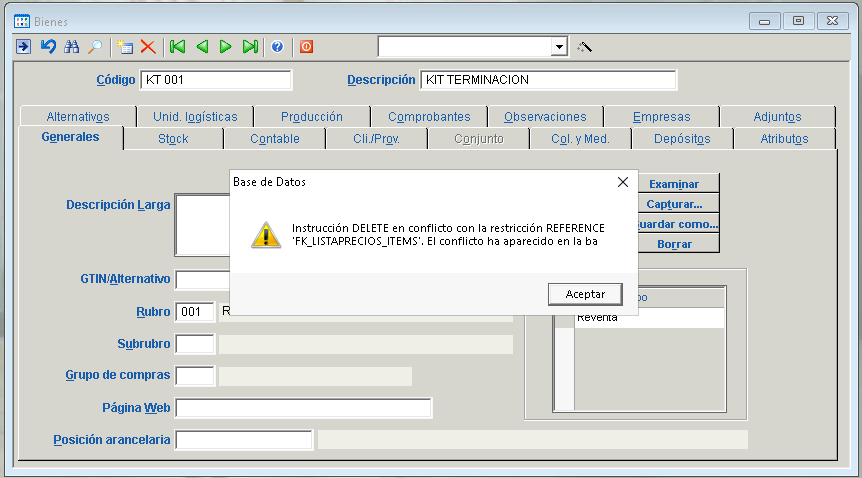Click the magnifying glass icon
The height and width of the screenshot is (478, 862).
coord(95,47)
